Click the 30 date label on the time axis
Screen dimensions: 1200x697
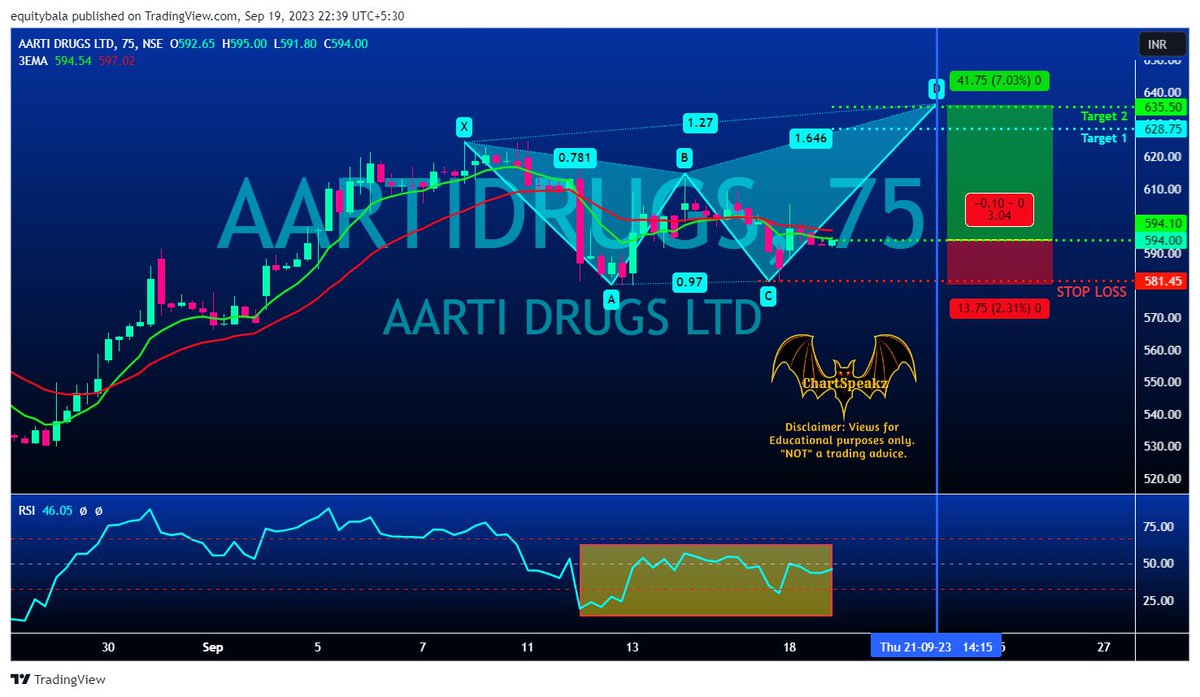click(108, 647)
